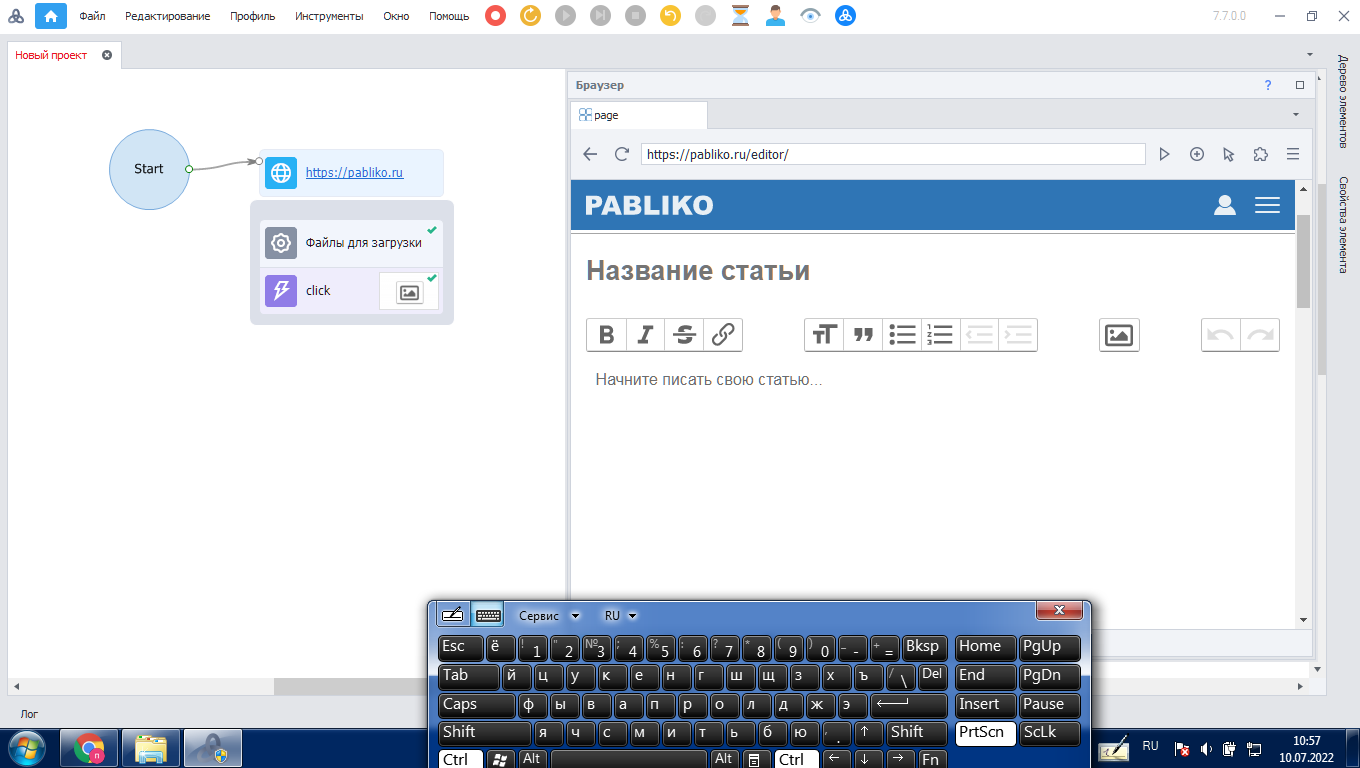The width and height of the screenshot is (1360, 768).
Task: Select the Новый проект tab
Action: [51, 55]
